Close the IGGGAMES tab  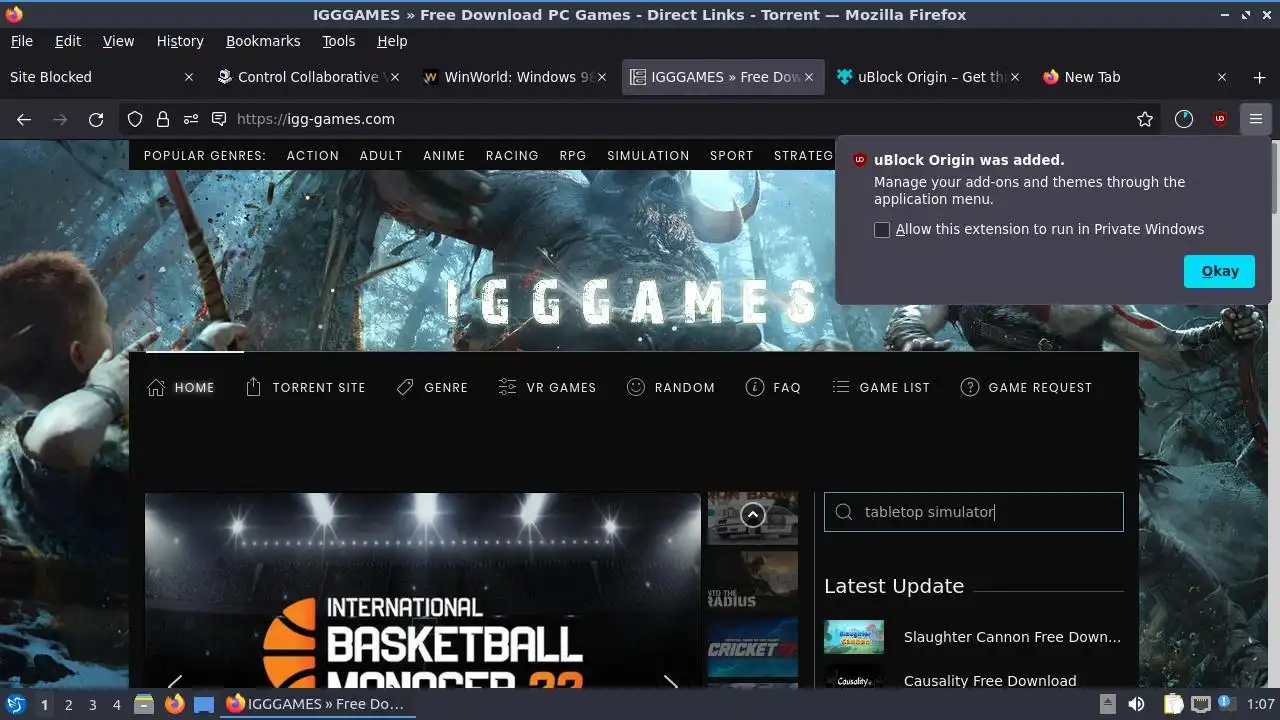(x=809, y=77)
